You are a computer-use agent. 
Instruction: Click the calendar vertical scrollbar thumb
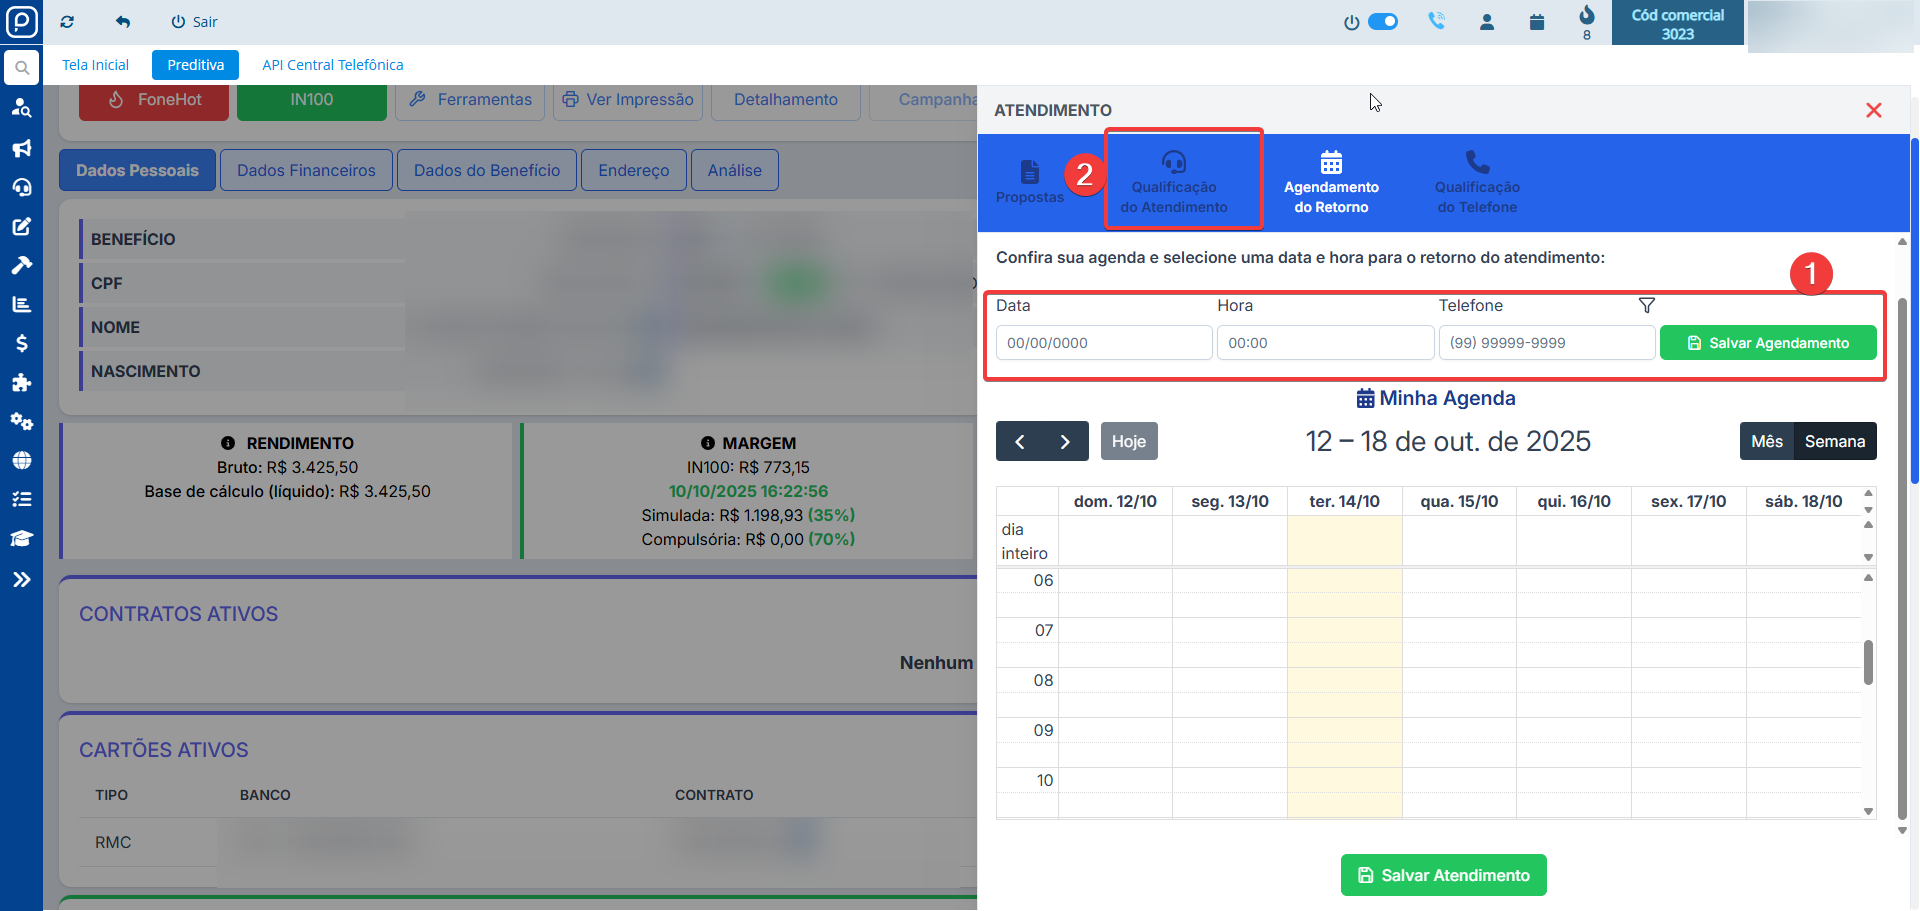pyautogui.click(x=1867, y=662)
